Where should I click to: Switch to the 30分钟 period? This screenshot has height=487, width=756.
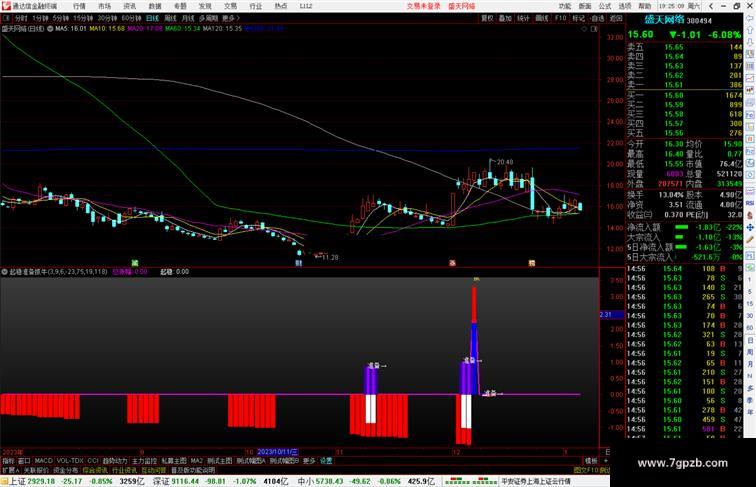click(107, 18)
